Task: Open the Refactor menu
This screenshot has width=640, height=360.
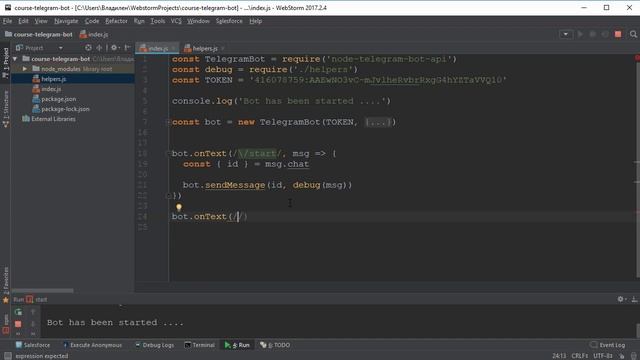Action: 116,21
